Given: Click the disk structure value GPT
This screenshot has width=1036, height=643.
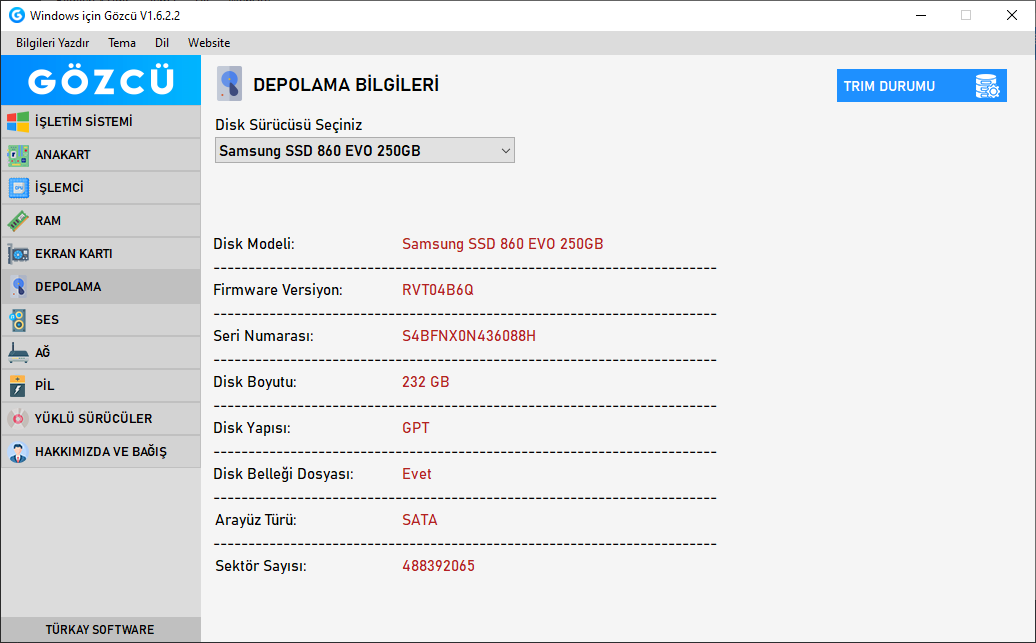Looking at the screenshot, I should click(x=416, y=428).
